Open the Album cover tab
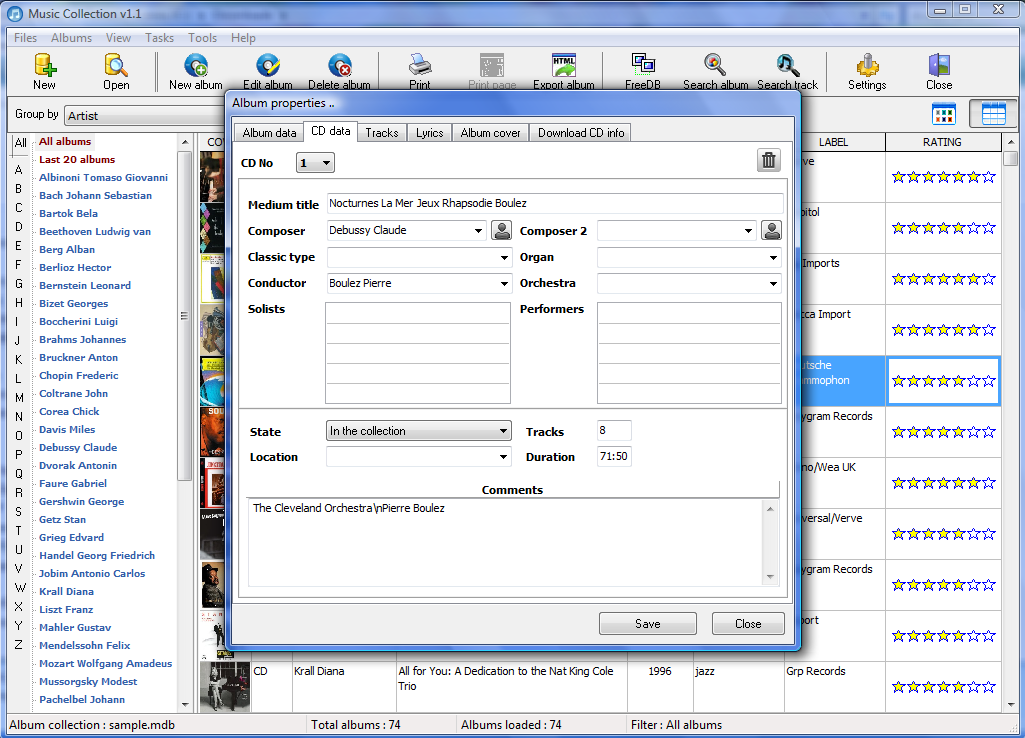The height and width of the screenshot is (738, 1025). coord(490,133)
